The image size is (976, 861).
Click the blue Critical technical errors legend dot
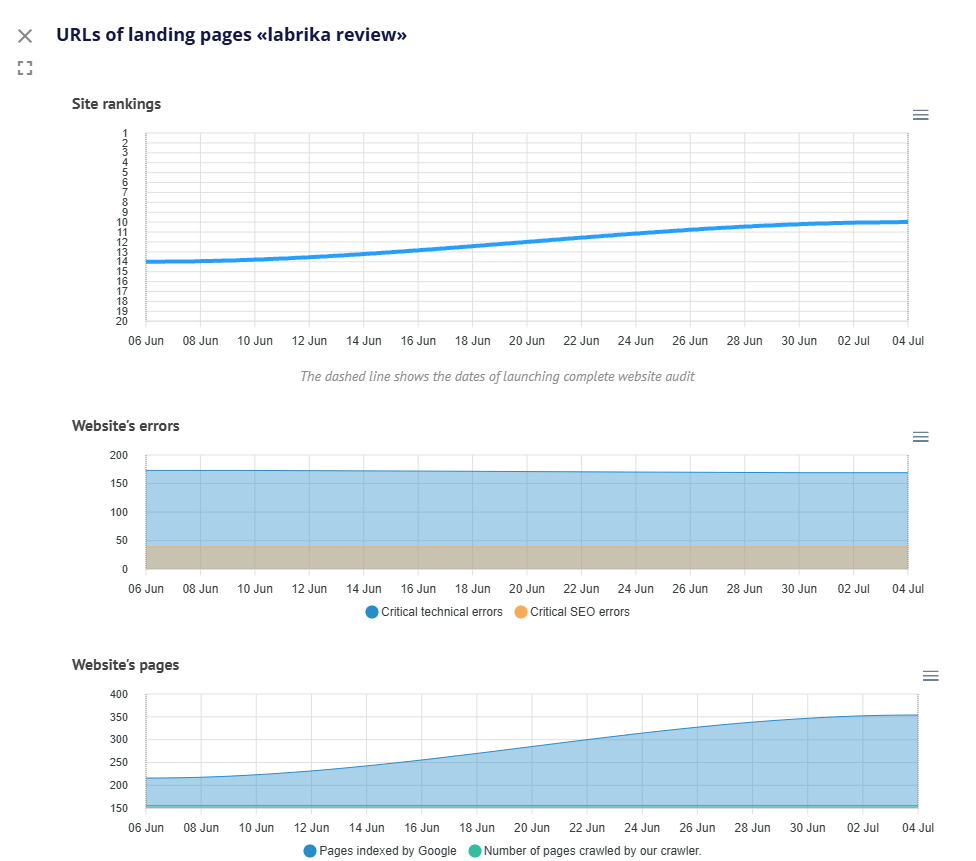click(372, 612)
